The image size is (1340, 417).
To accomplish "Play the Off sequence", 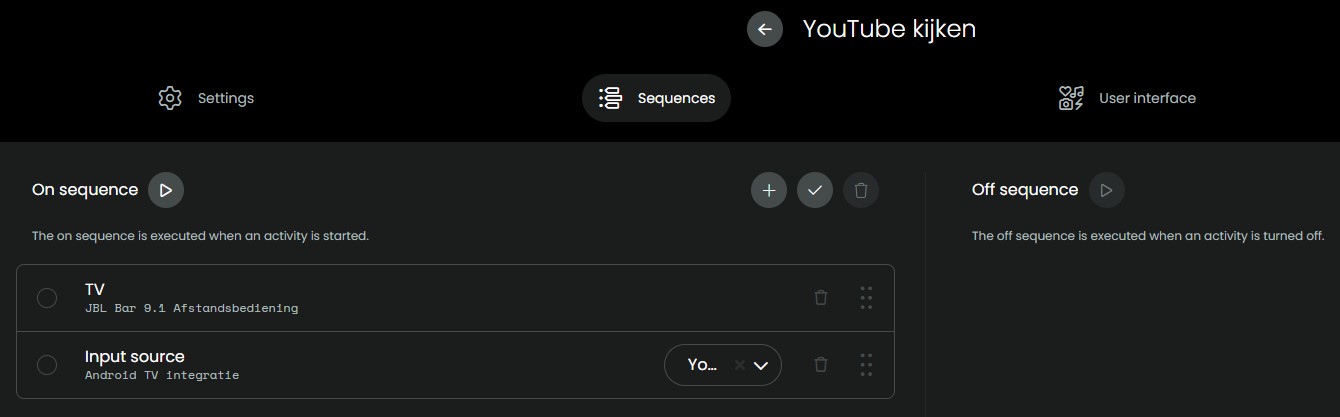I will (1106, 190).
